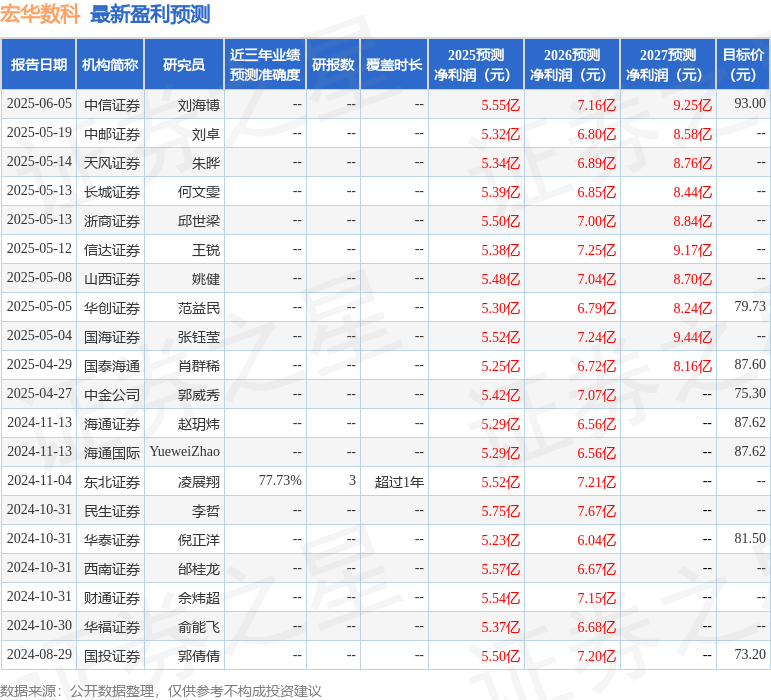
Task: Select the 研究员 column header
Action: click(183, 65)
